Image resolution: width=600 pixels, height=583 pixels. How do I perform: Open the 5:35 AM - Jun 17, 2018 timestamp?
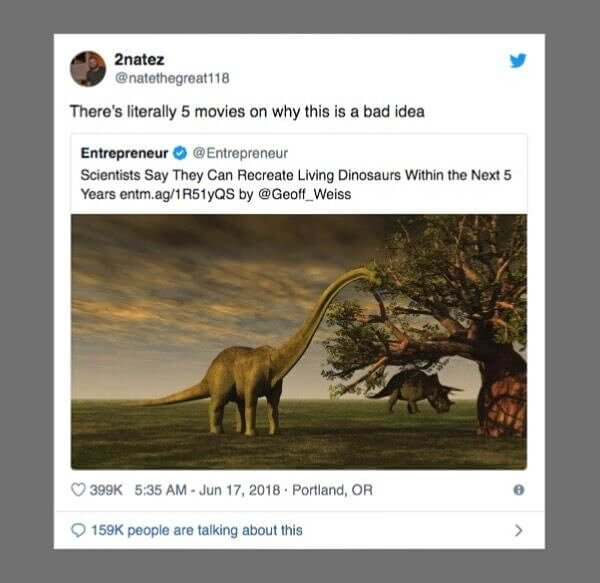tap(207, 490)
